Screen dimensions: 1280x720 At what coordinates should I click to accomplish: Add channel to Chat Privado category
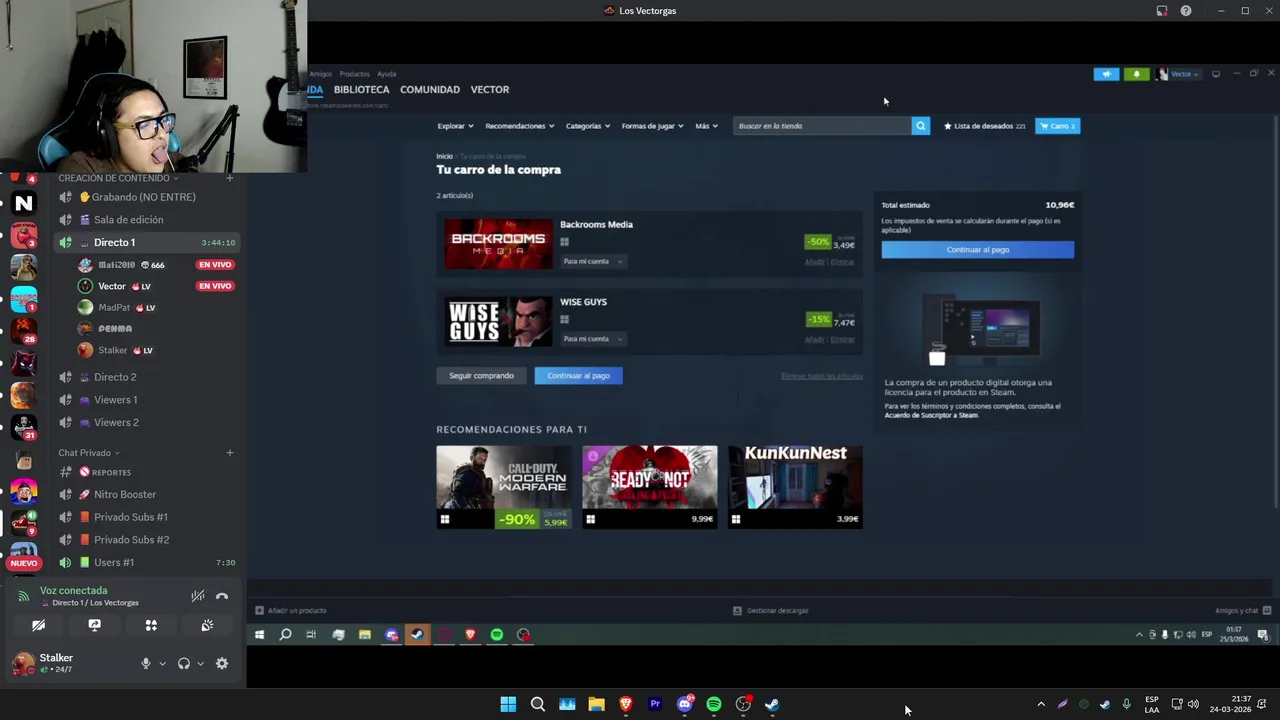(229, 452)
